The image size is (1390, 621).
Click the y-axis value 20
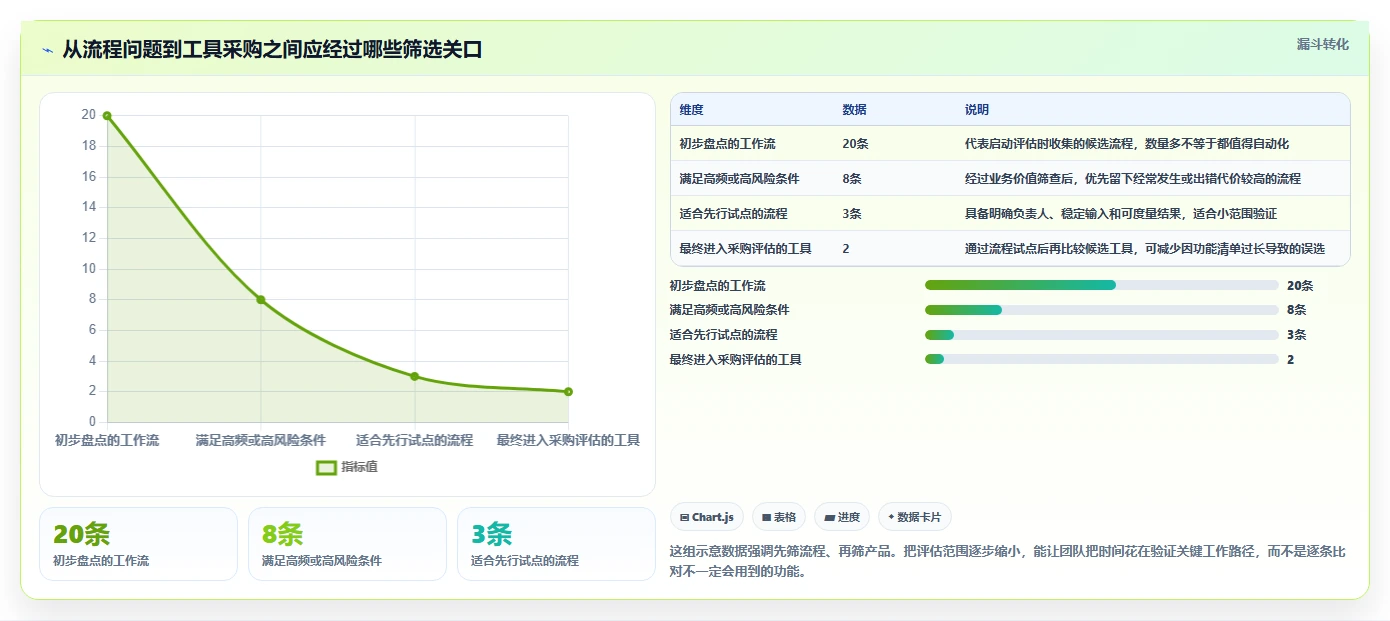(89, 115)
